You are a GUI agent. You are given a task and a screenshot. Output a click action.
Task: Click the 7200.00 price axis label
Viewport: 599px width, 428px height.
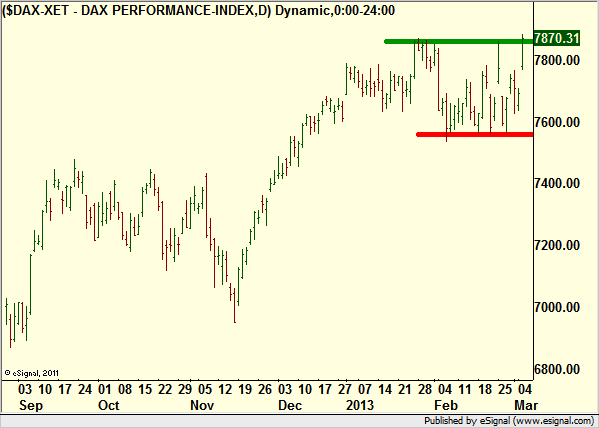point(557,245)
